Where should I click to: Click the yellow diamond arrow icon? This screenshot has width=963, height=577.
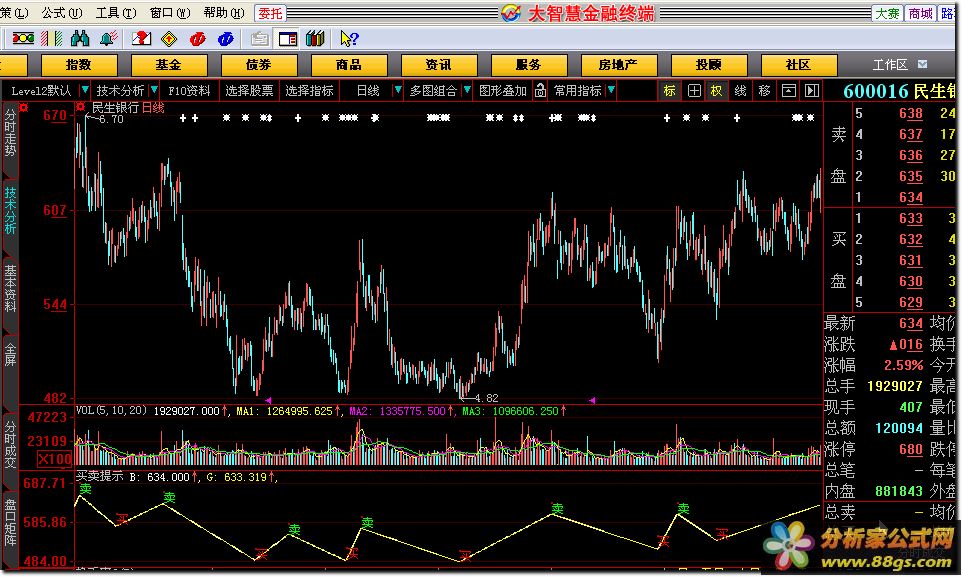(169, 39)
